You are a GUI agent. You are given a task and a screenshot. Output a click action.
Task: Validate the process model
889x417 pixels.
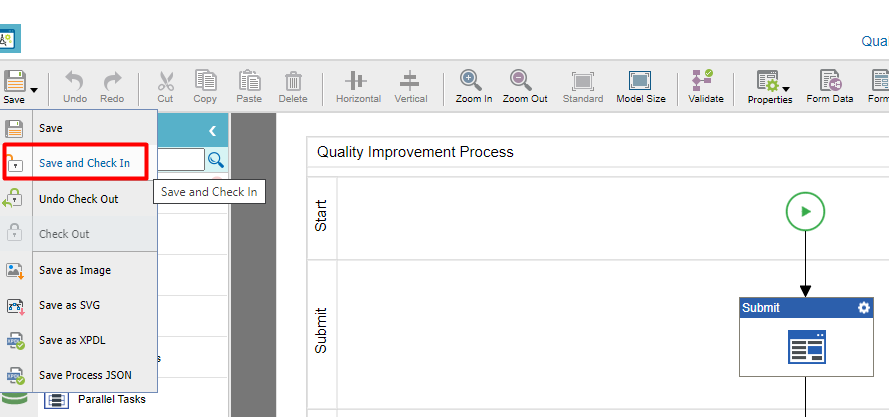(x=705, y=82)
